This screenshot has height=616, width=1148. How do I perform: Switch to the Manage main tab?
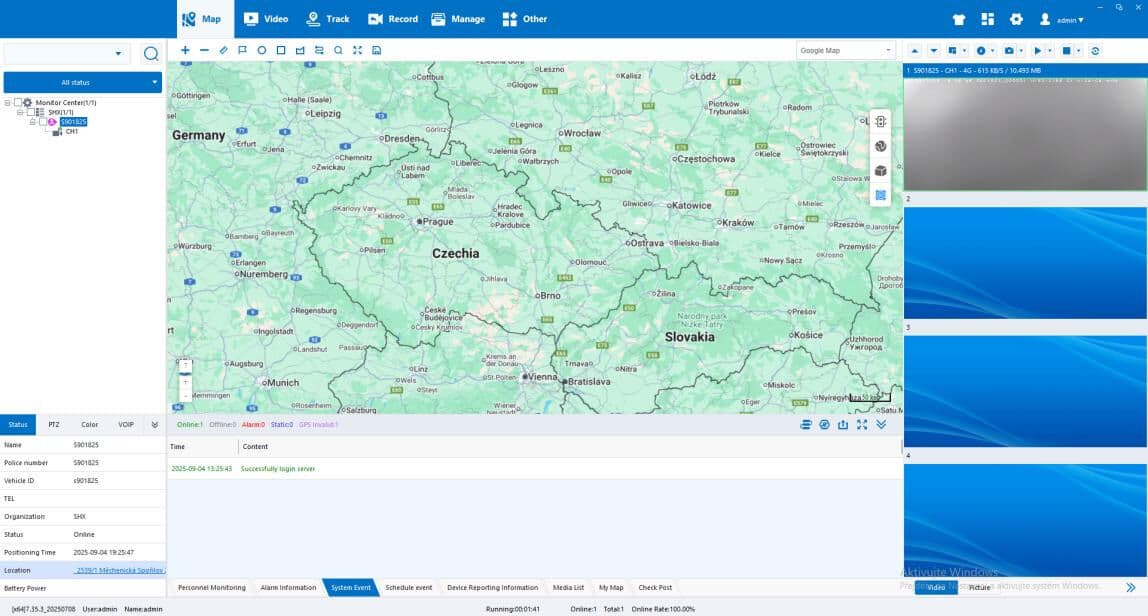[x=458, y=19]
